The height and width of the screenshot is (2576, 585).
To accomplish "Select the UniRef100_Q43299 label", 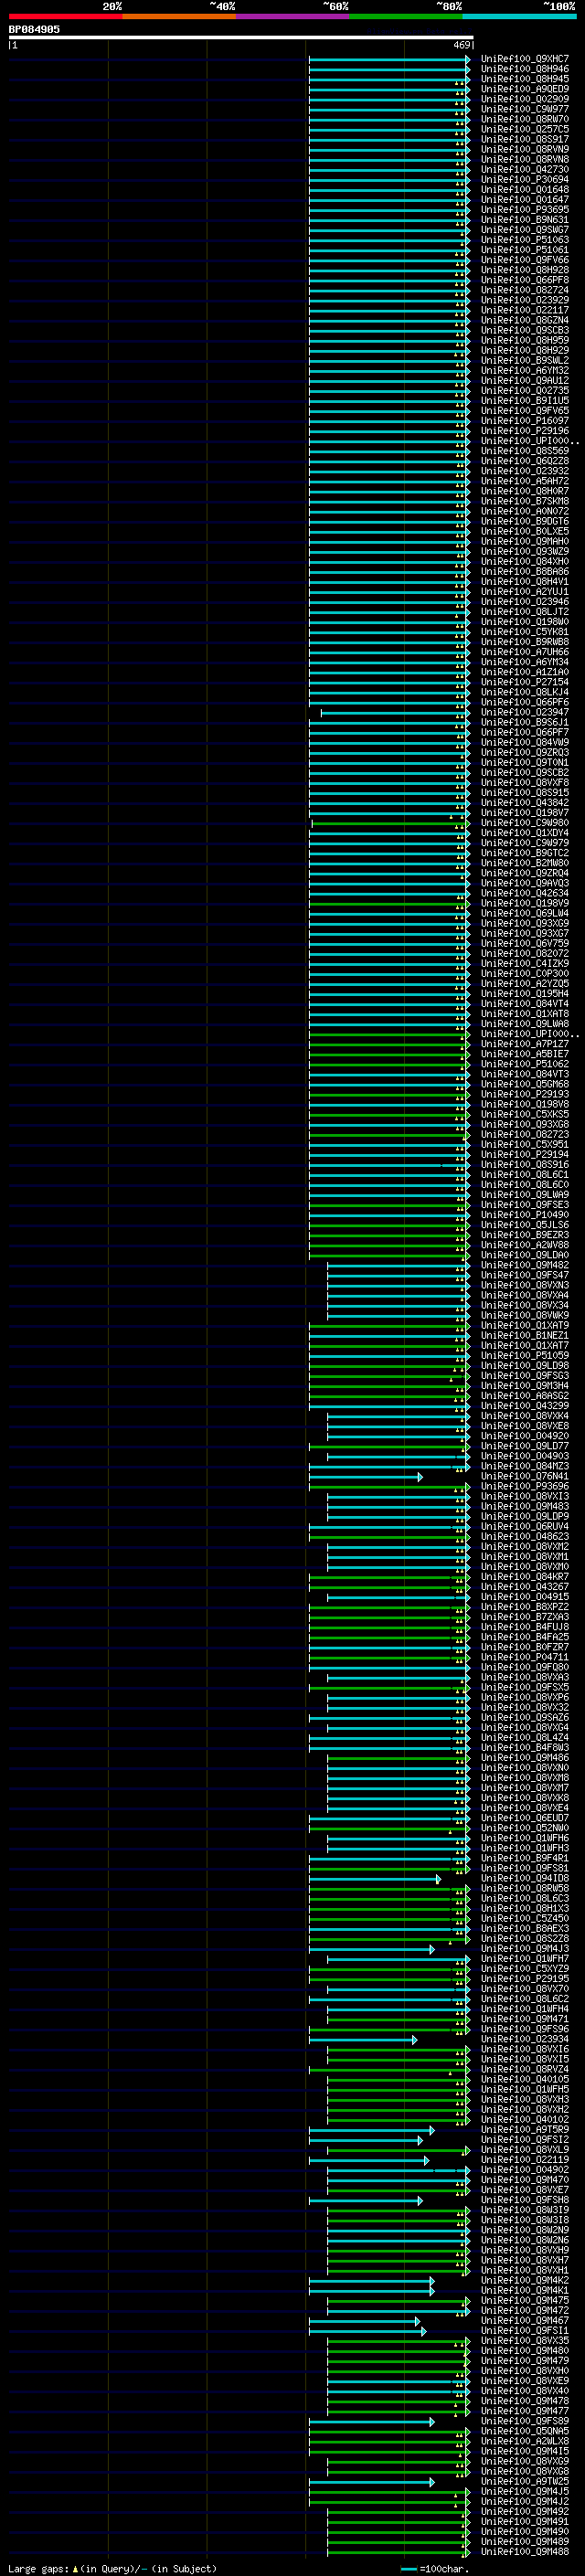I will click(525, 1405).
